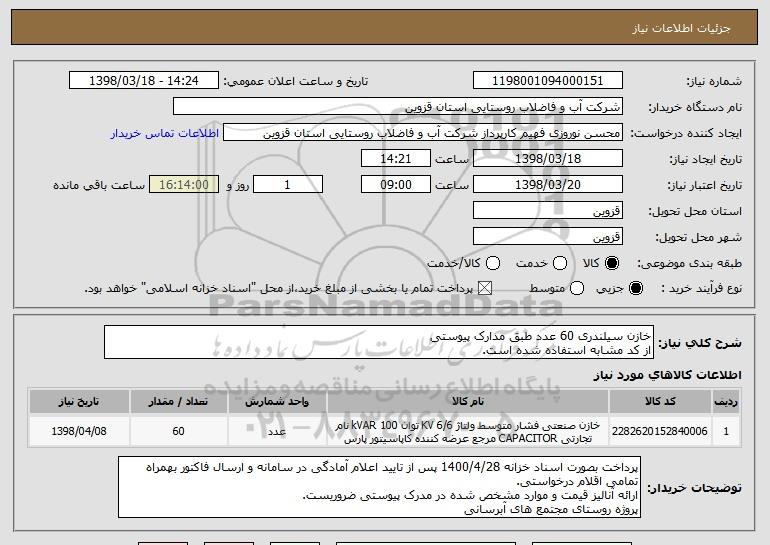Select the کالا radio button
Screen dimensions: 770x545
pyautogui.click(x=612, y=263)
